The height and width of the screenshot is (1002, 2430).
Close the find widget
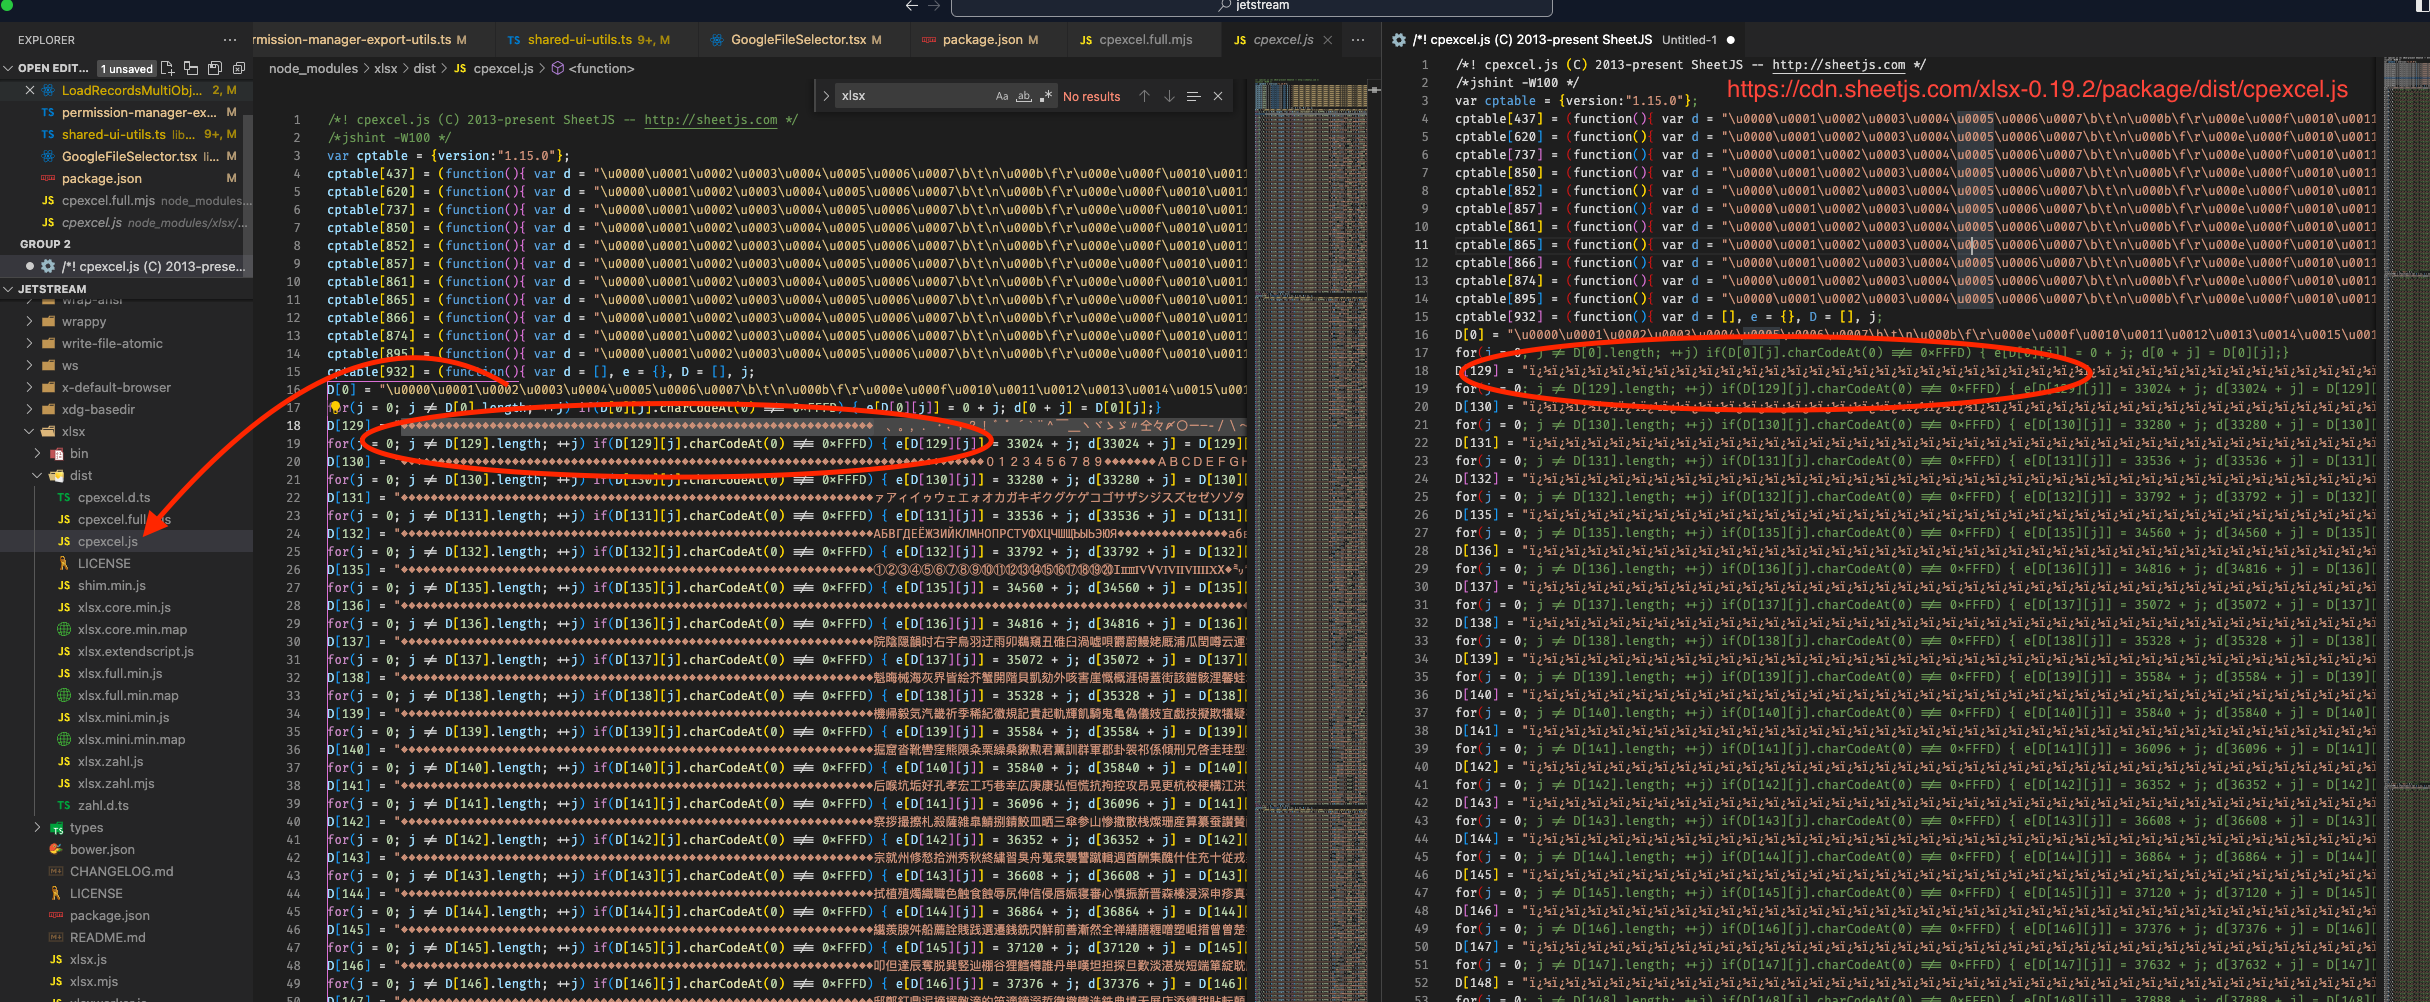click(x=1218, y=96)
